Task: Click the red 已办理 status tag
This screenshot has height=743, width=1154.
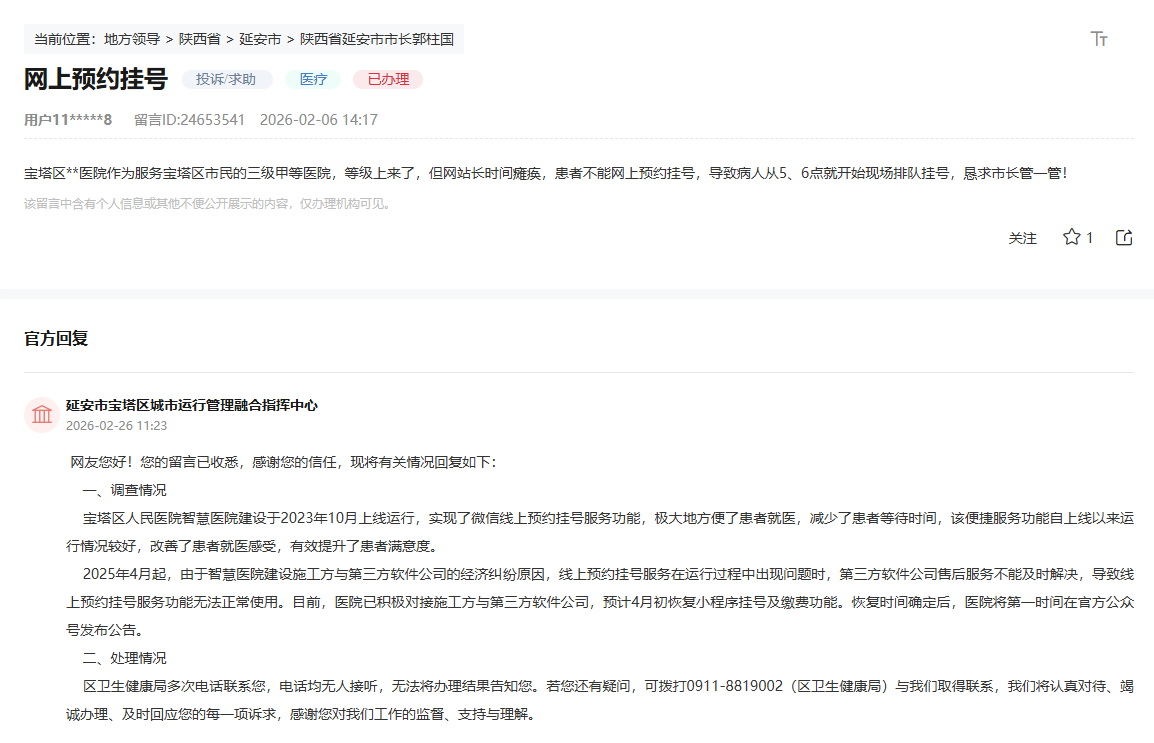Action: tap(386, 78)
